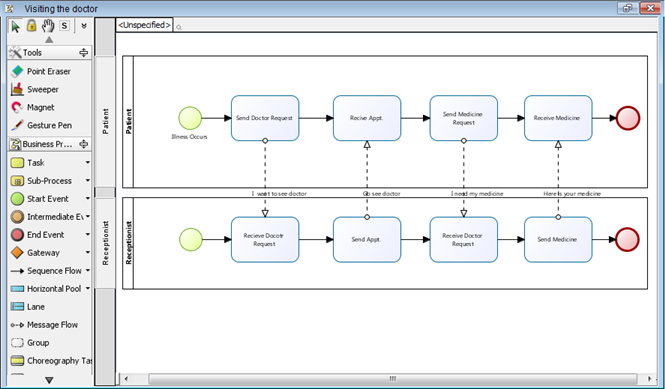Select the Illness Occurs start event
The height and width of the screenshot is (389, 665).
click(190, 118)
